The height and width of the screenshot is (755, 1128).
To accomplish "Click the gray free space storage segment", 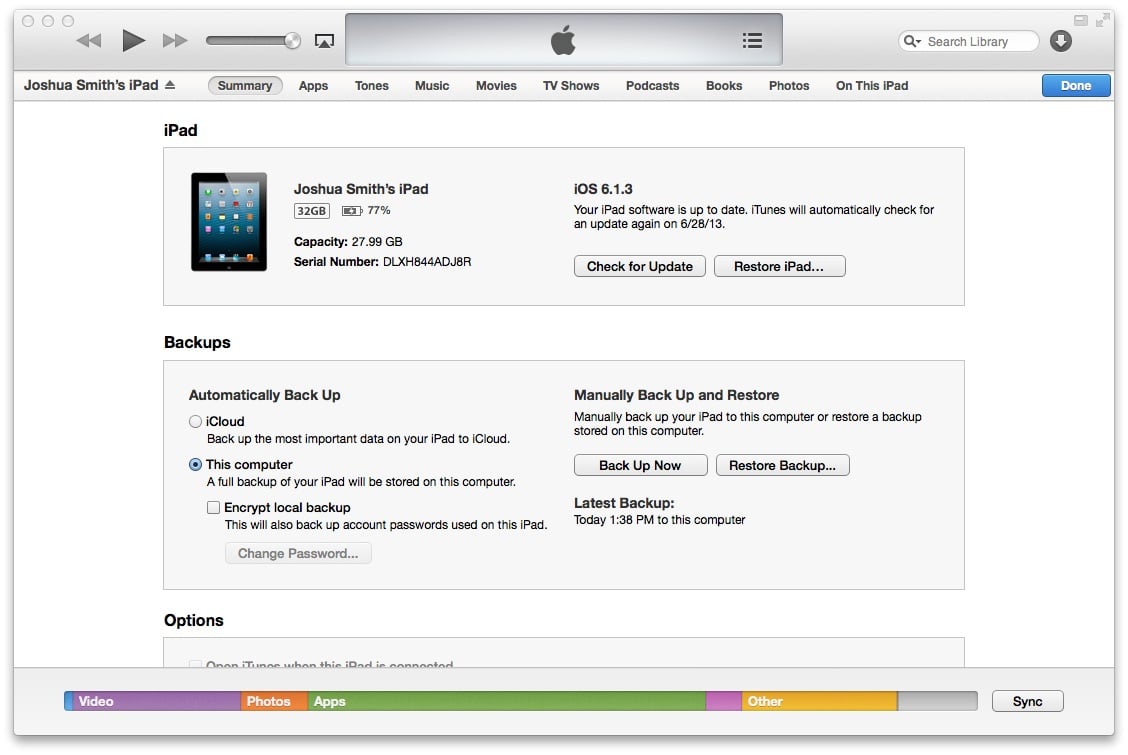I will 937,701.
